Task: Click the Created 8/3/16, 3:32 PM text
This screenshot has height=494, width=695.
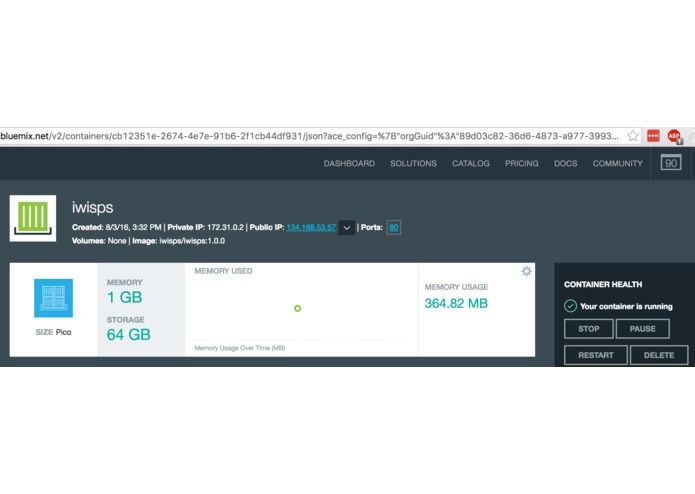Action: click(x=117, y=228)
